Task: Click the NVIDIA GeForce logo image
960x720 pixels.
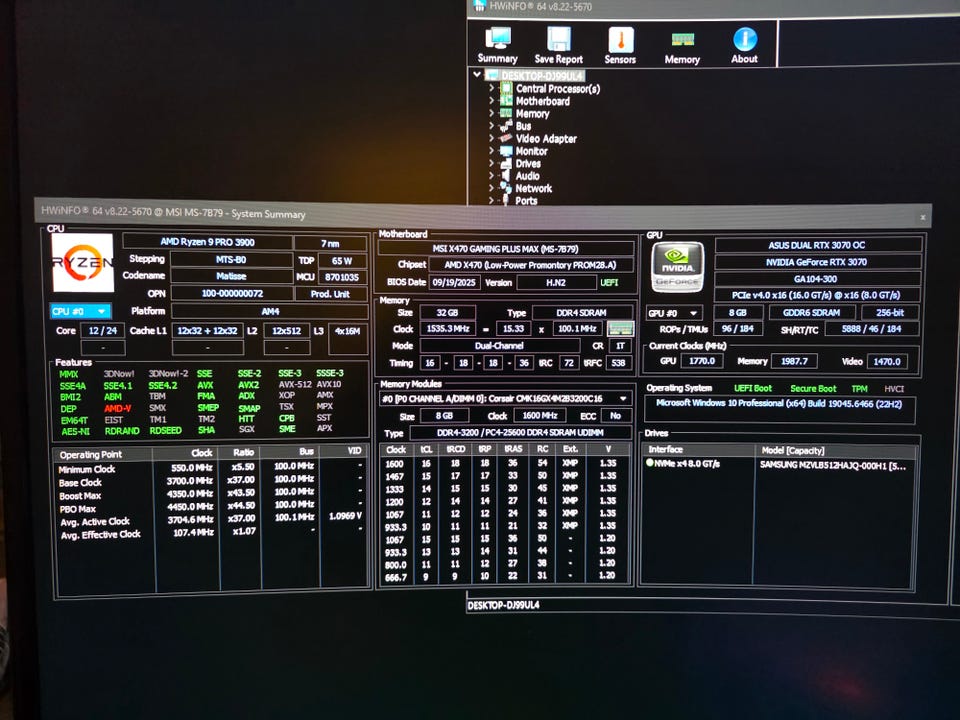Action: point(678,266)
